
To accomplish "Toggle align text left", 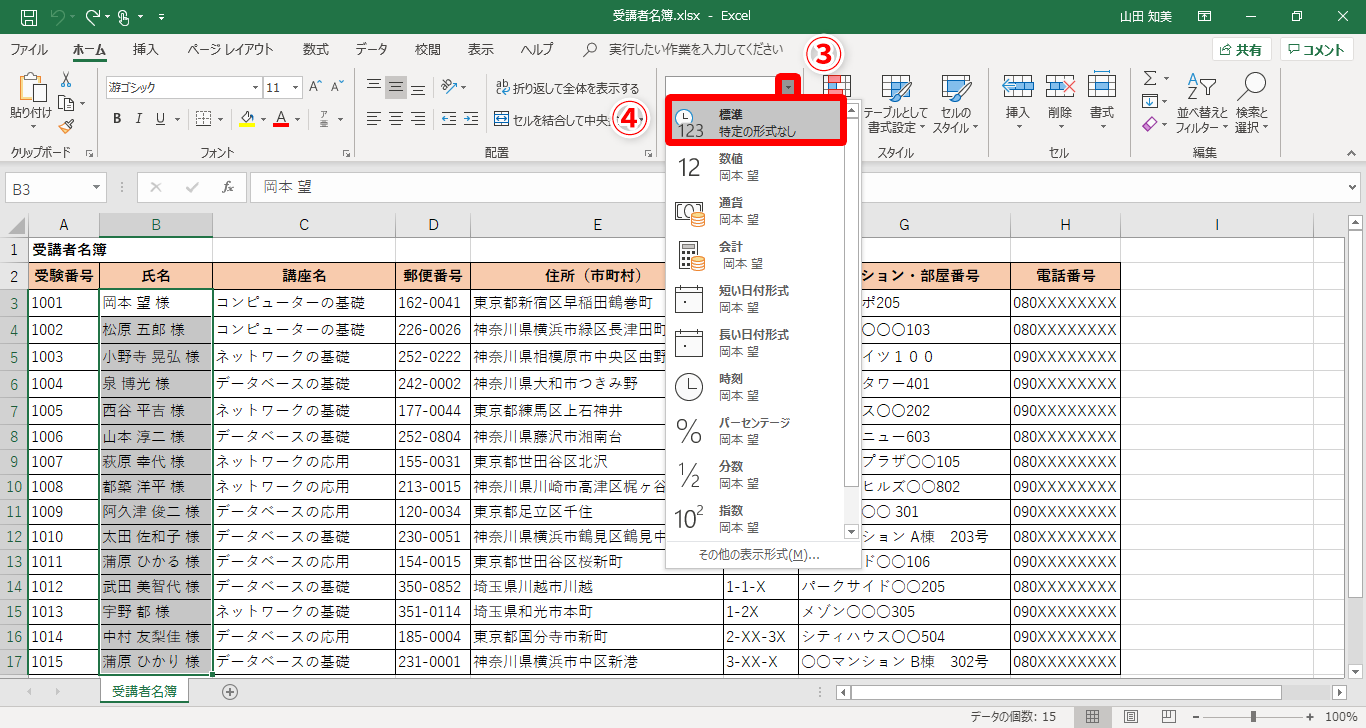I will click(374, 119).
